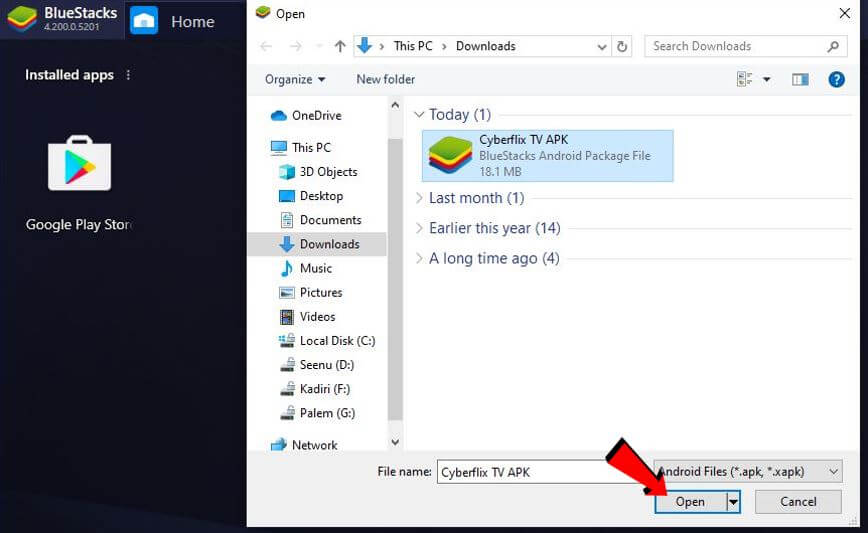
Task: Open Music folder in sidebar
Action: pyautogui.click(x=316, y=268)
